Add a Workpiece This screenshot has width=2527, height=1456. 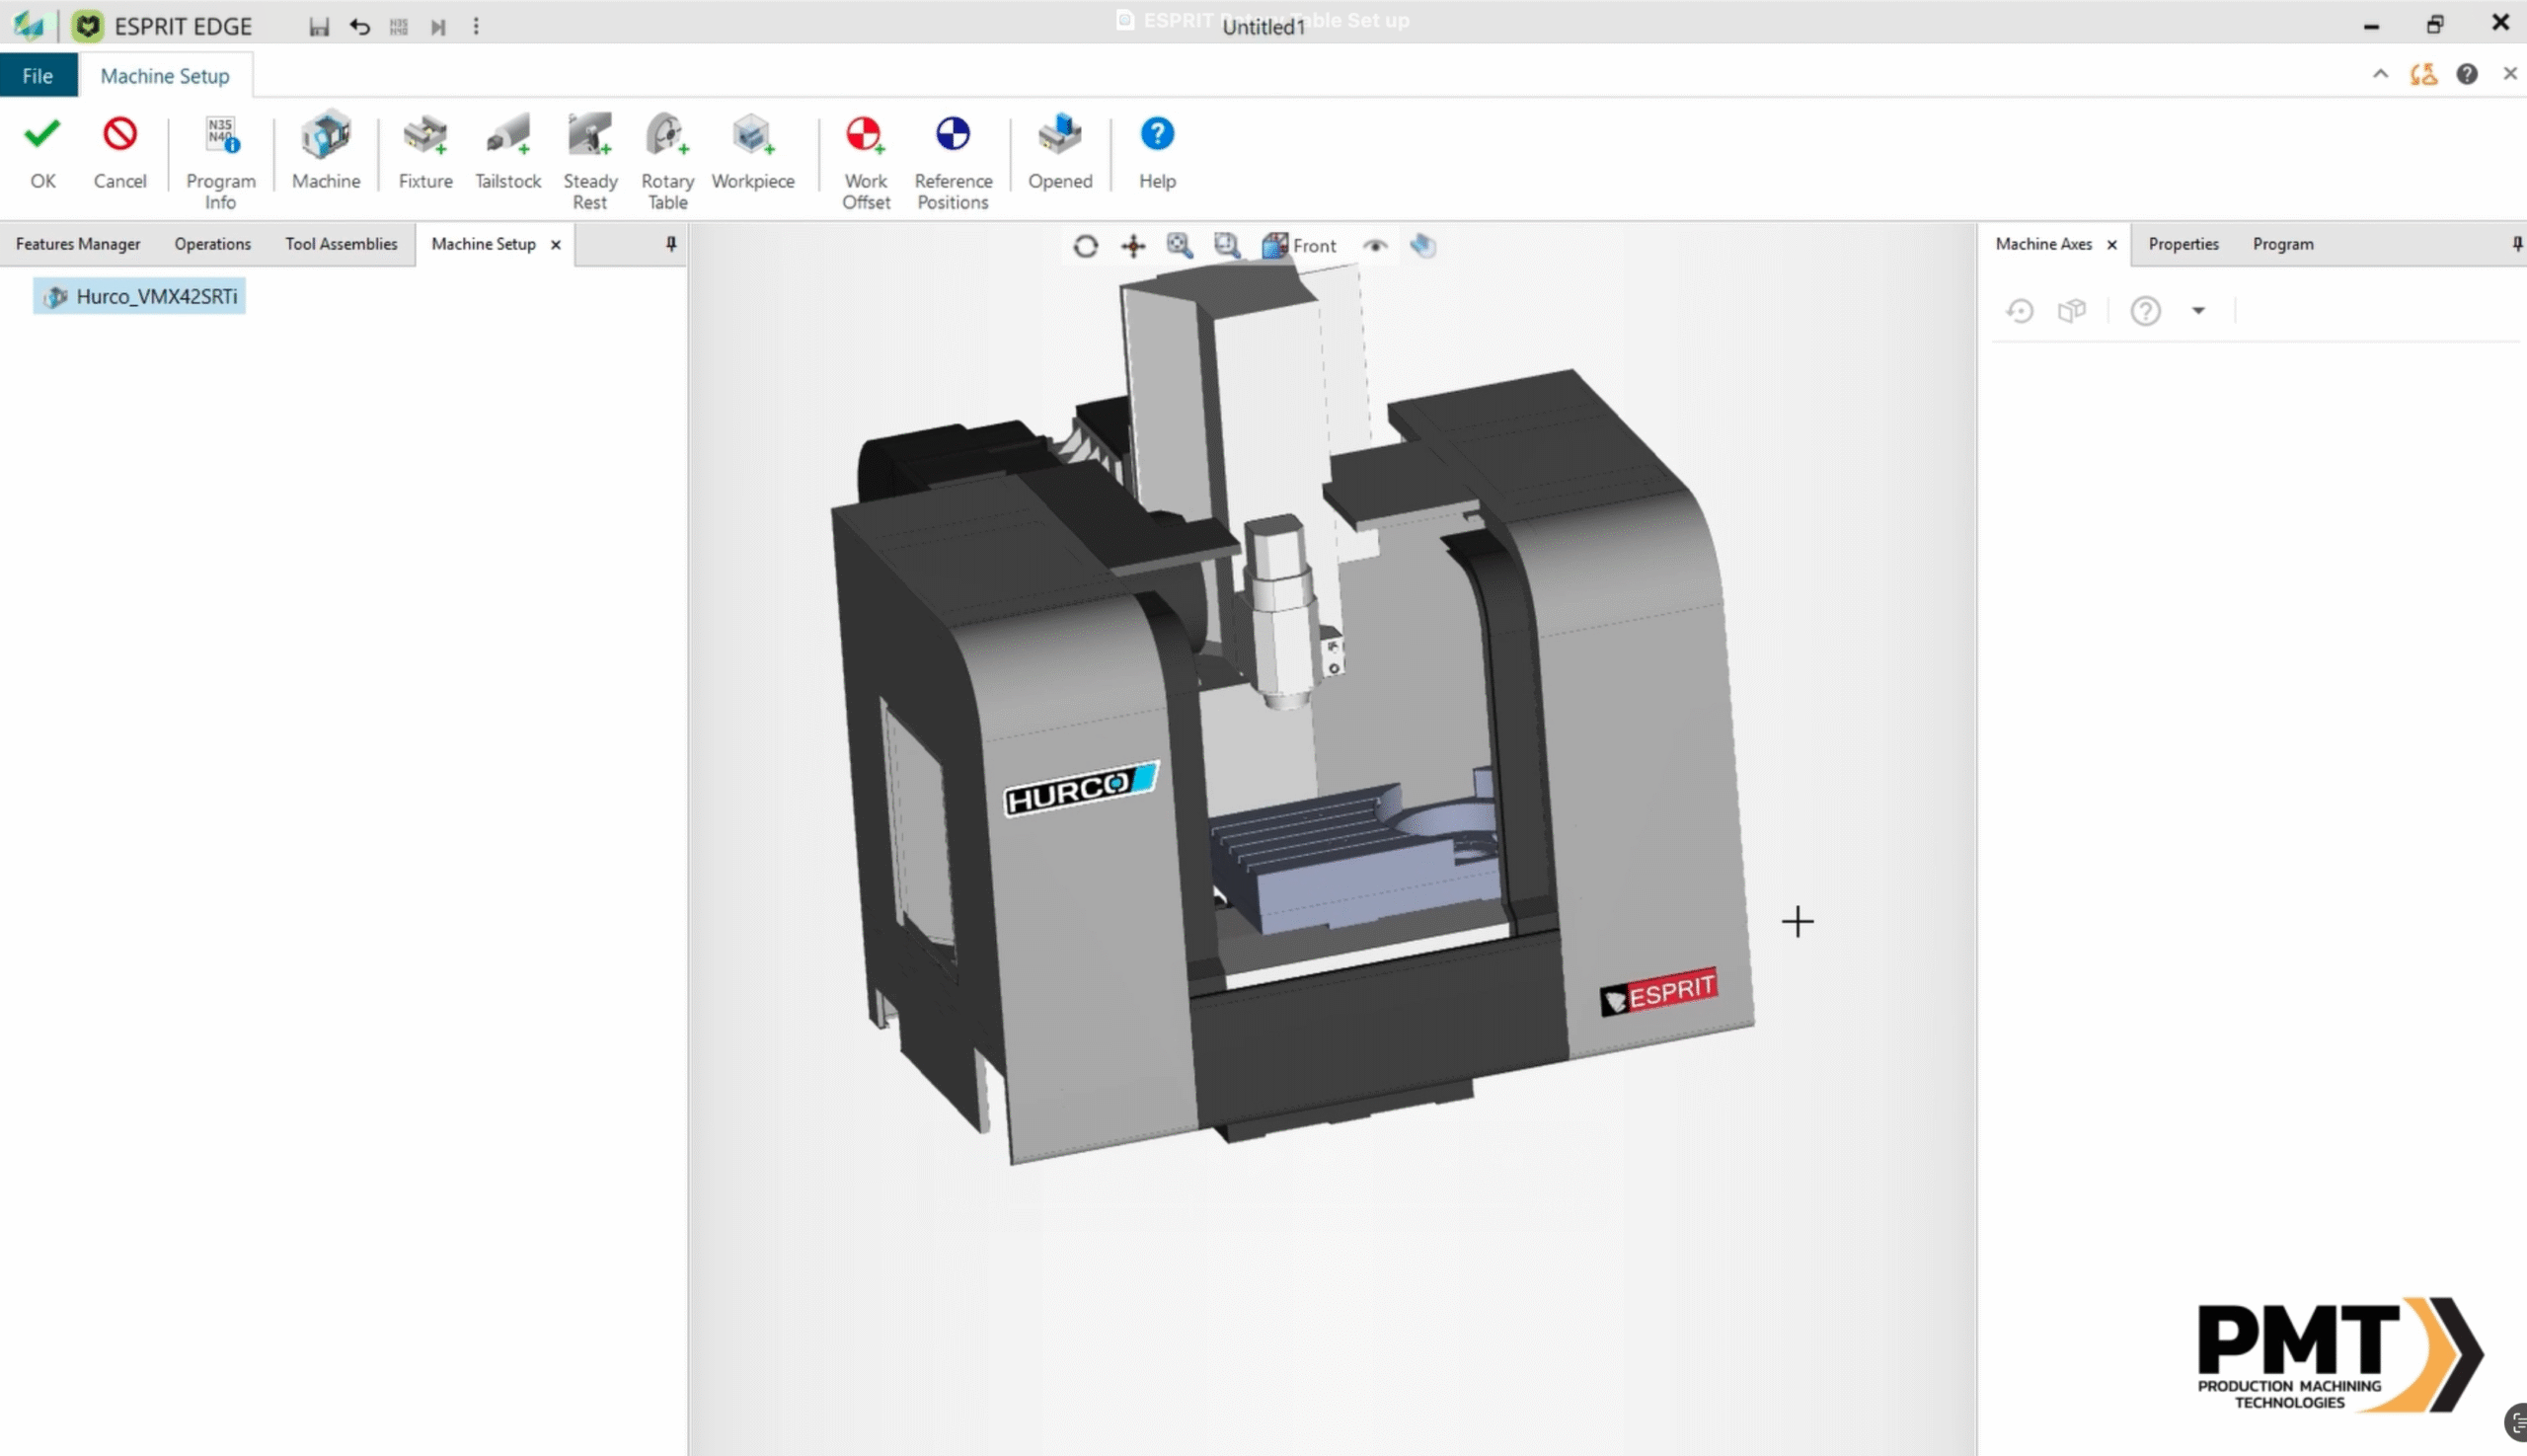click(753, 152)
